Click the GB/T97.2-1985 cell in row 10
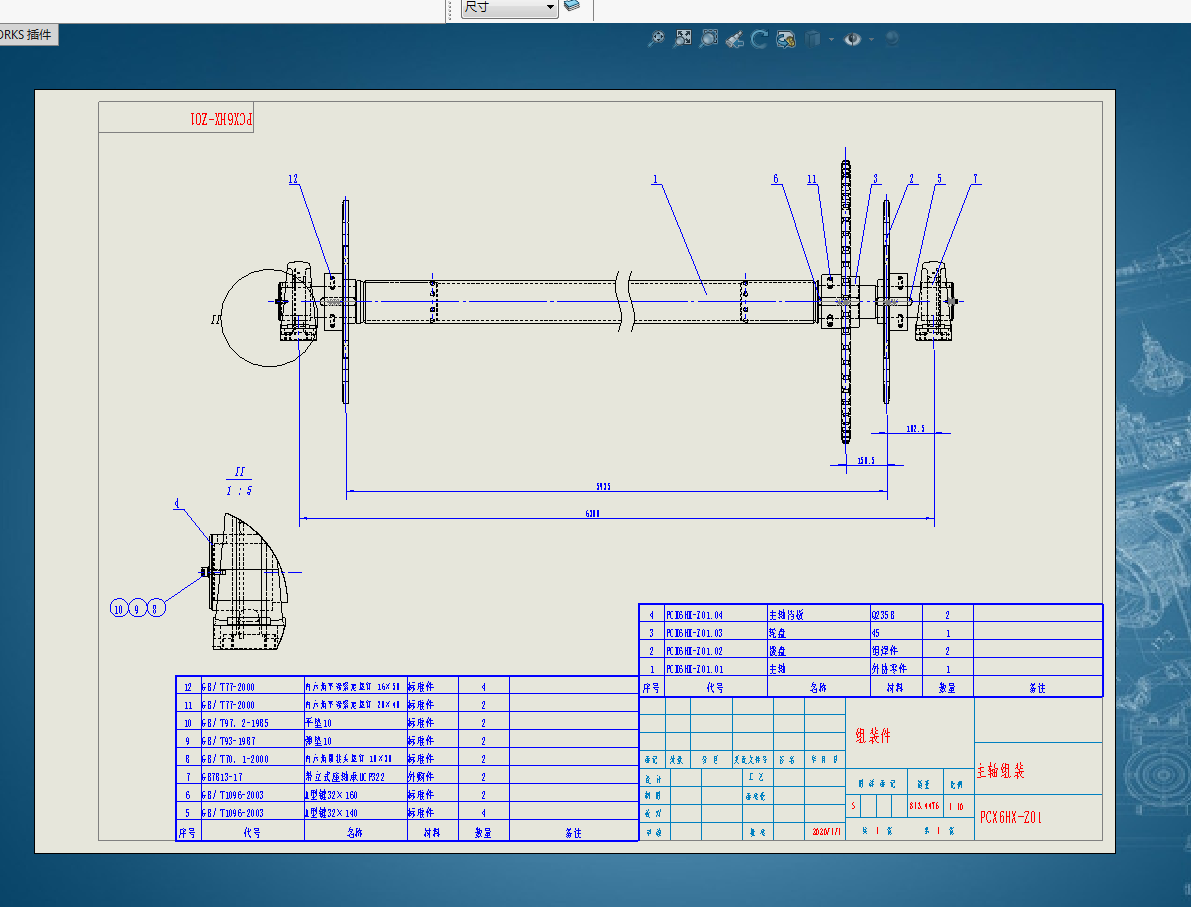Viewport: 1191px width, 907px height. tap(252, 722)
